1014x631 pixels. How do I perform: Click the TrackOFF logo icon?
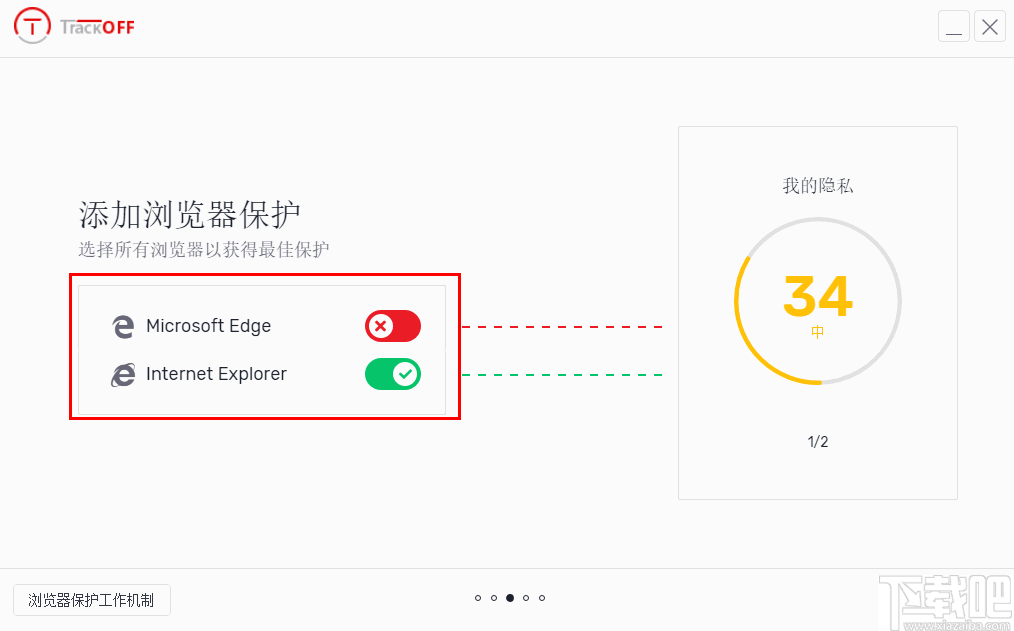pyautogui.click(x=32, y=25)
